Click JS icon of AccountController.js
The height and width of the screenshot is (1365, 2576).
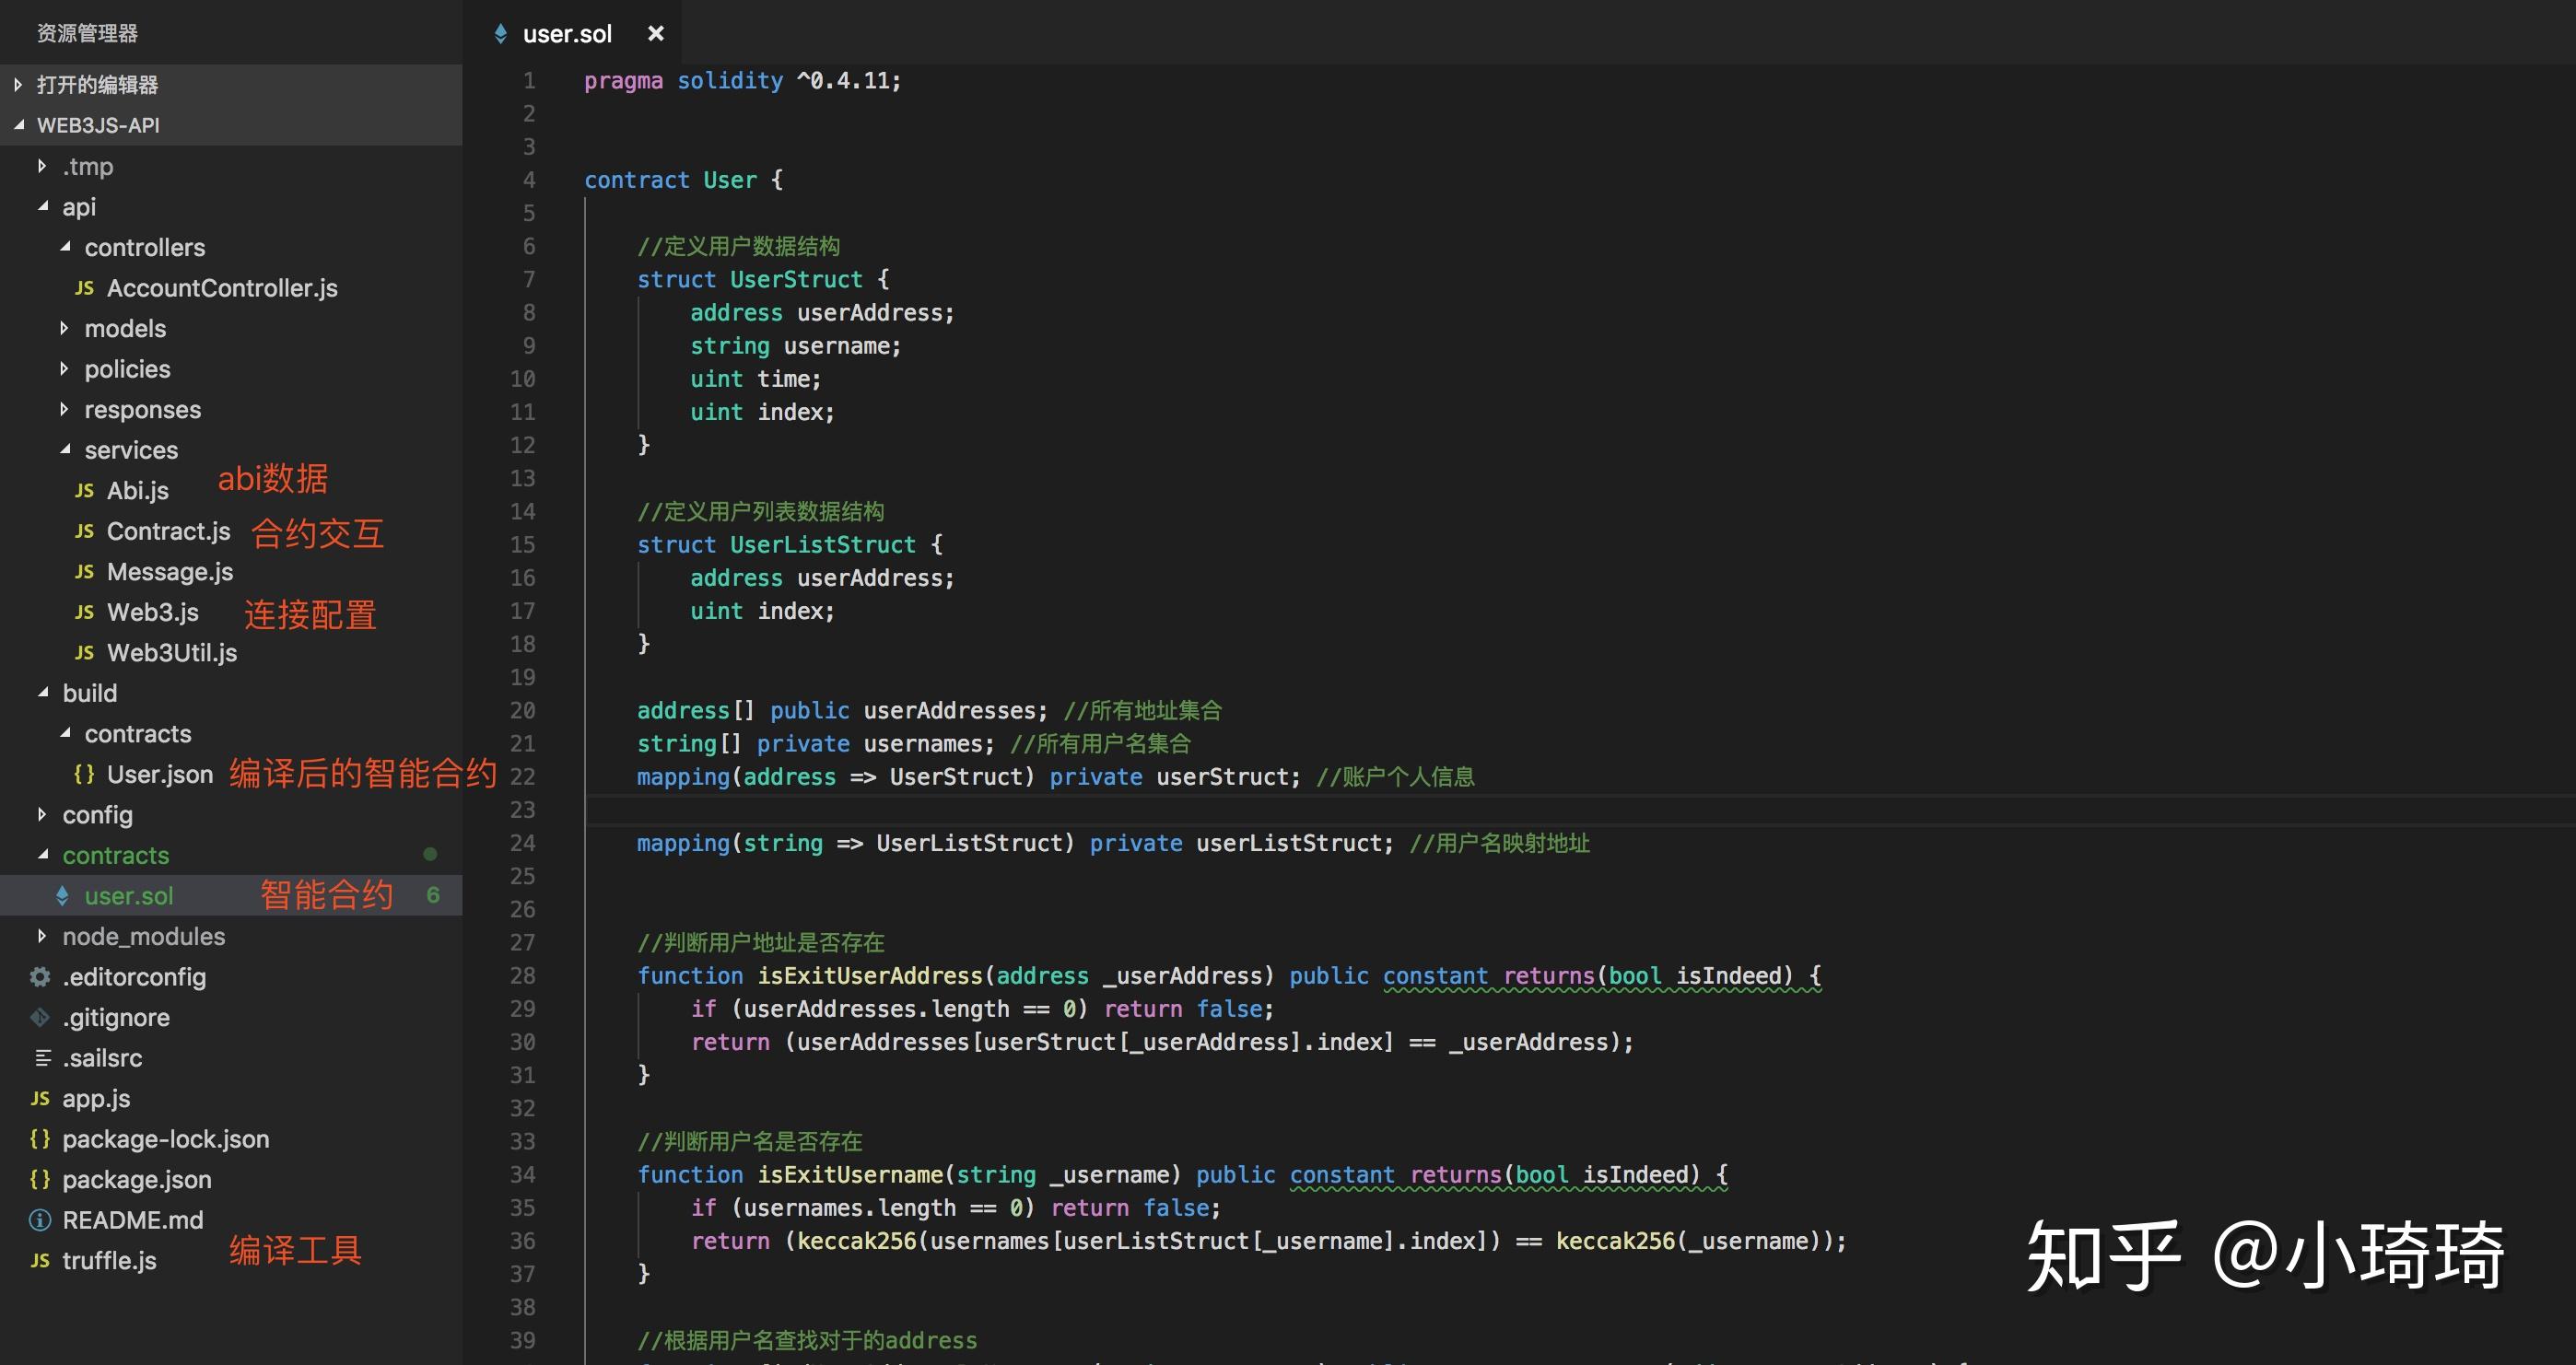pos(84,288)
